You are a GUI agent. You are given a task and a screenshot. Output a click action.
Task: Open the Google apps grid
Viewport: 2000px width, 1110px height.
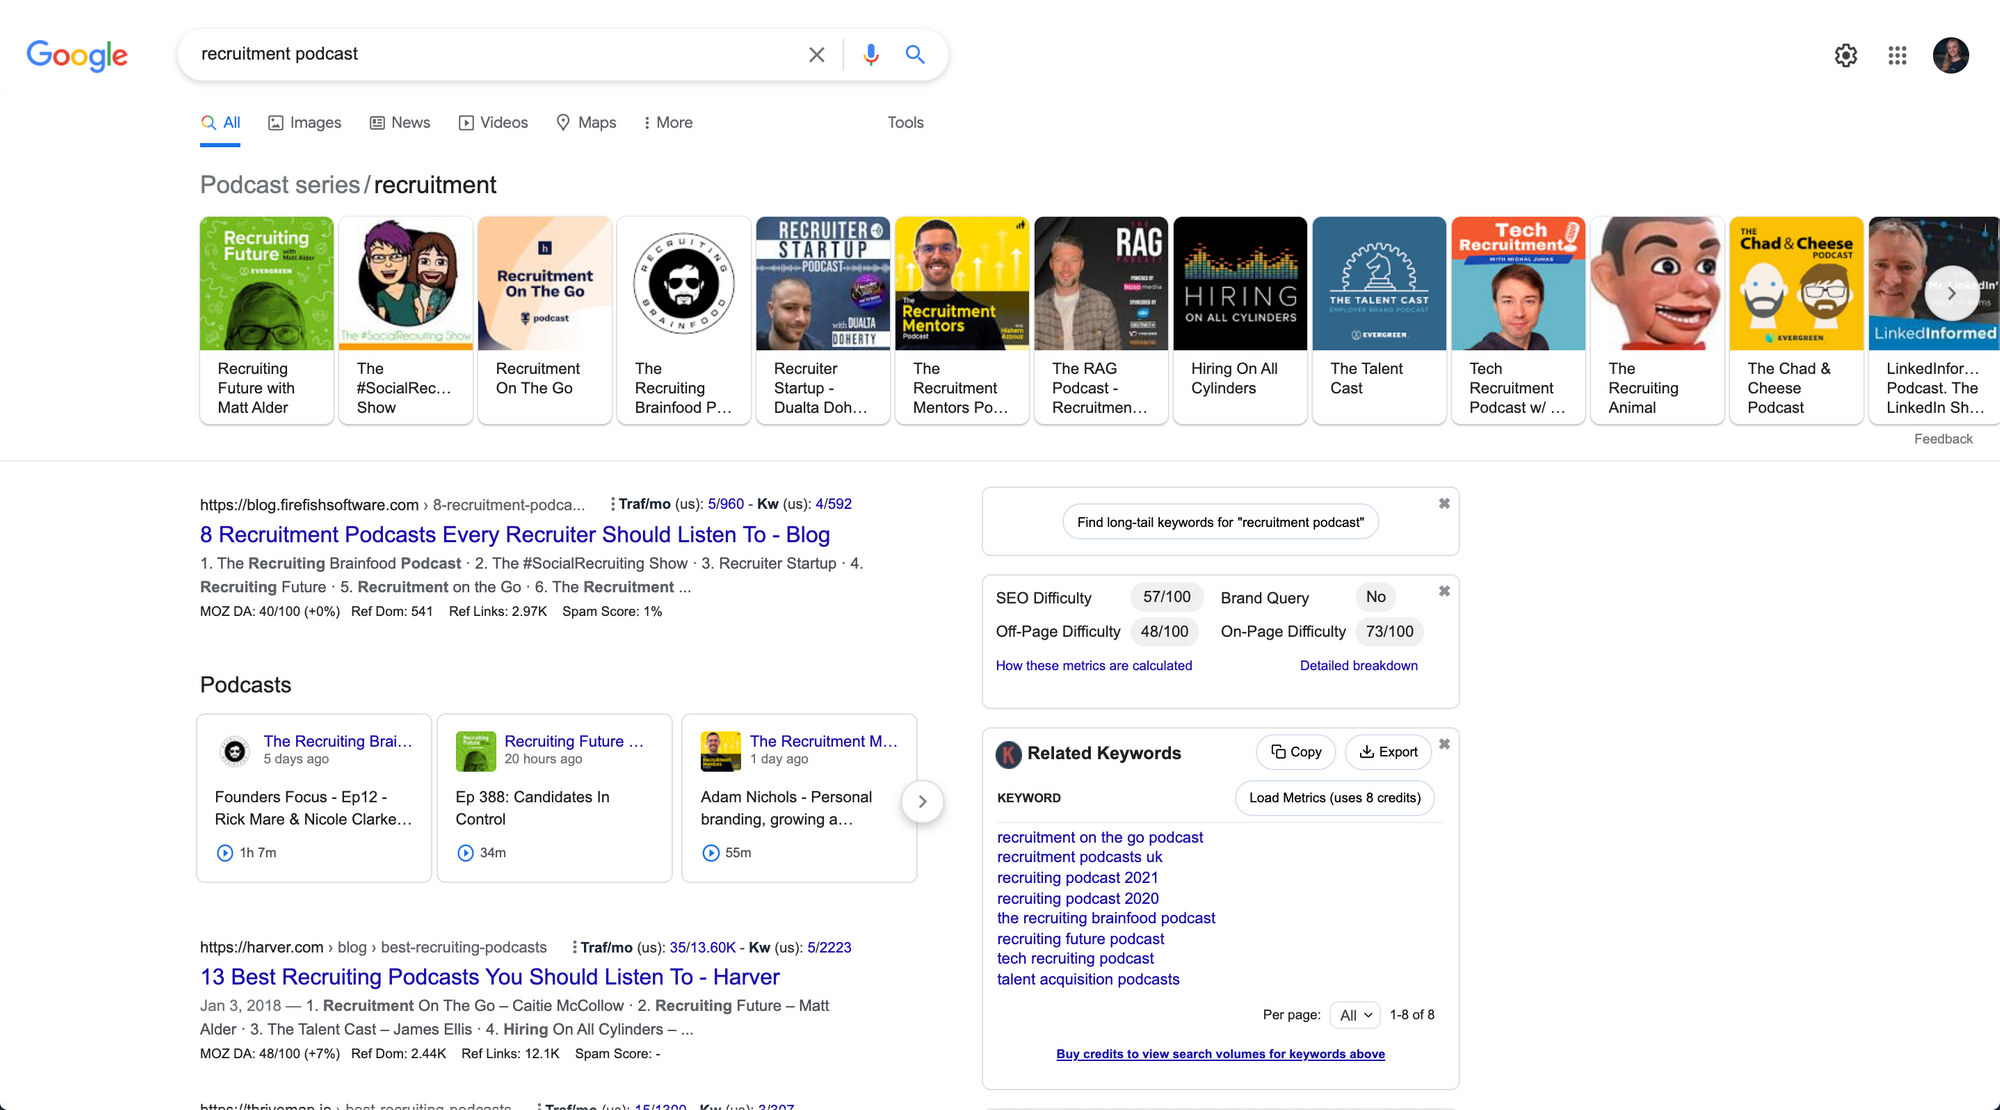[1896, 55]
